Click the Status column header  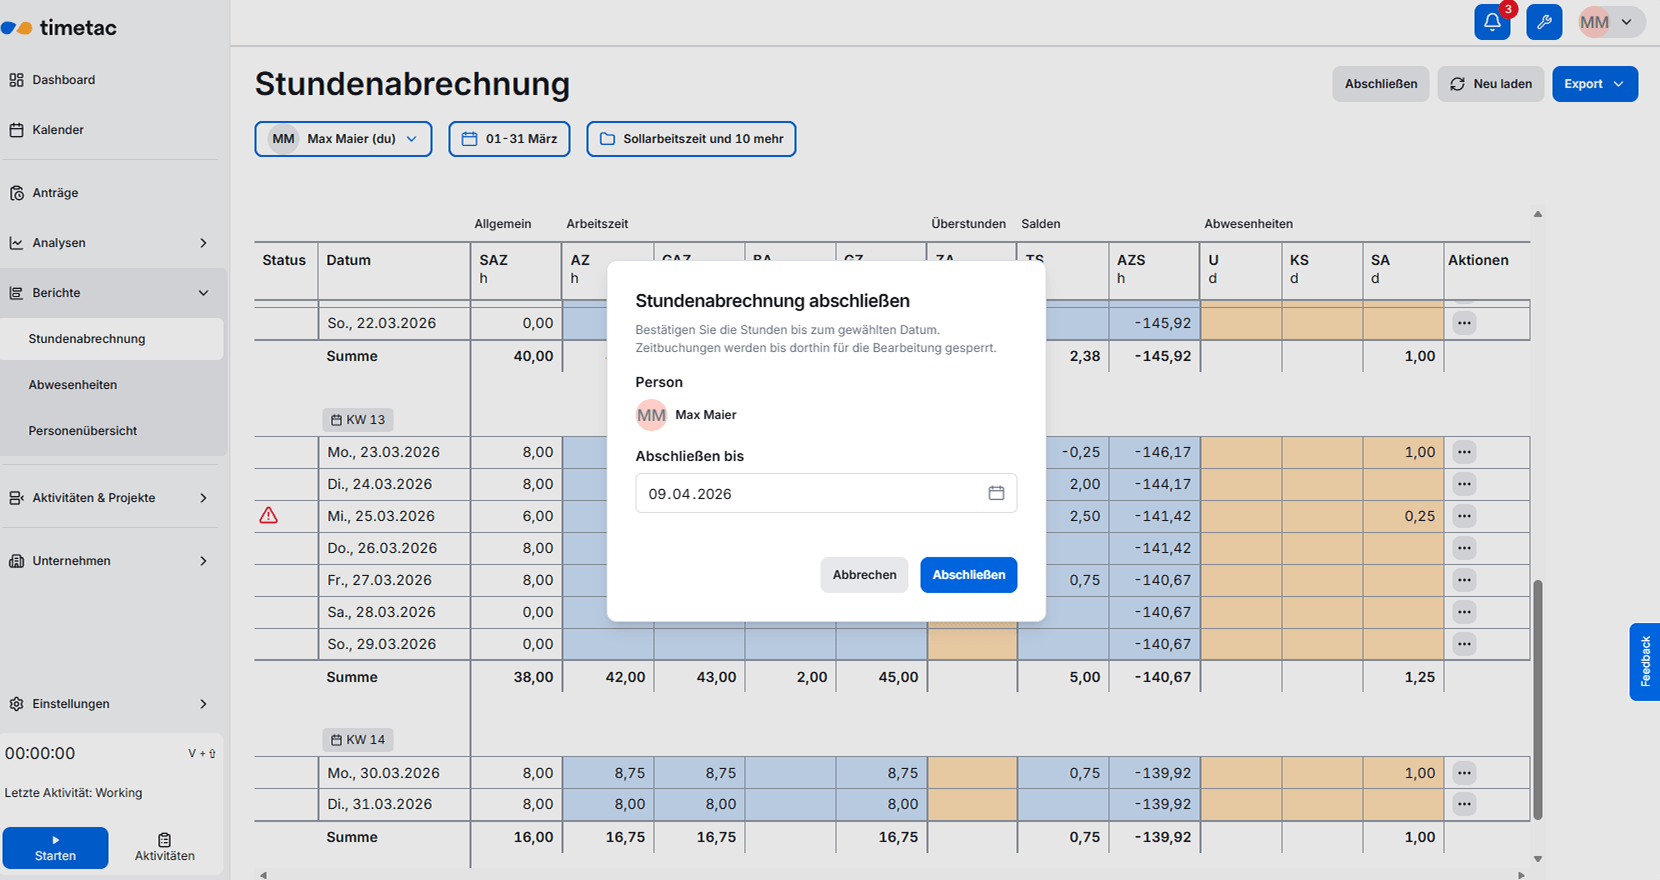pyautogui.click(x=285, y=269)
